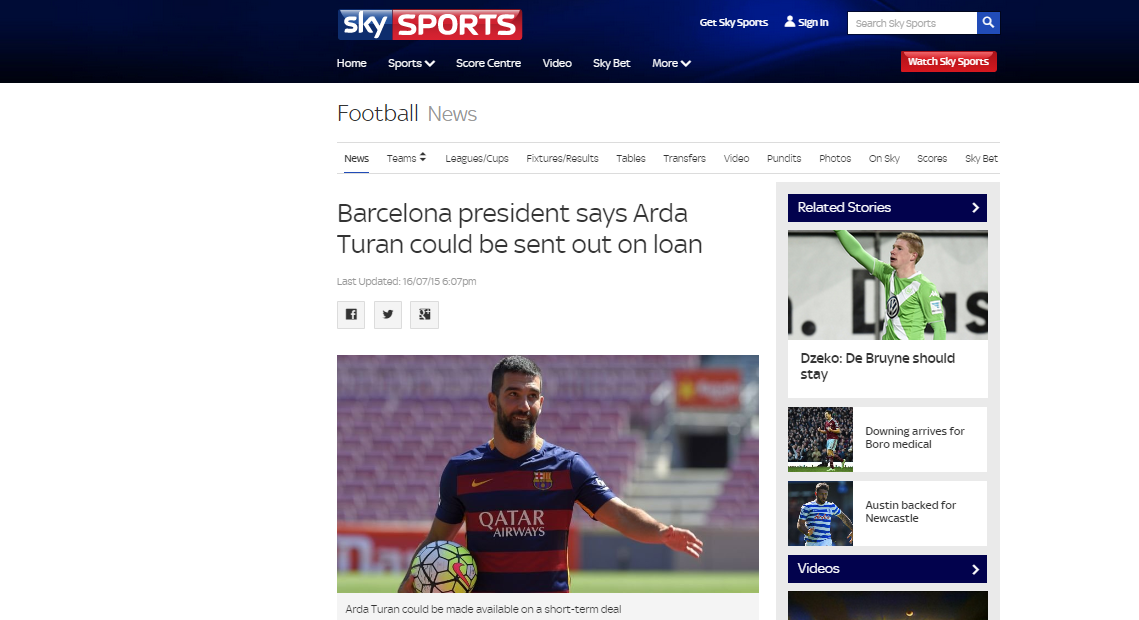Click the Sky Sports logo

pyautogui.click(x=429, y=25)
